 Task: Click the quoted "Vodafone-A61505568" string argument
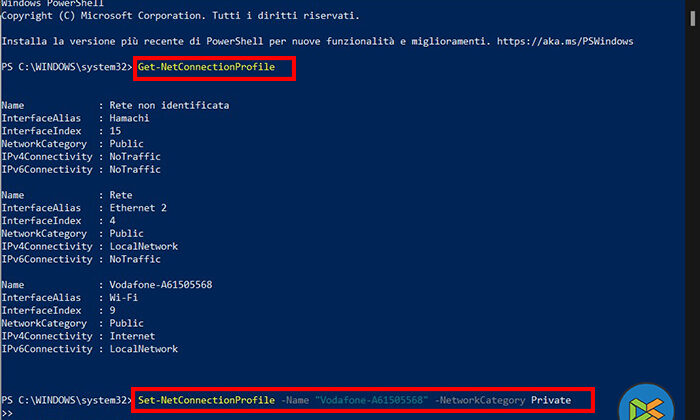pyautogui.click(x=371, y=400)
